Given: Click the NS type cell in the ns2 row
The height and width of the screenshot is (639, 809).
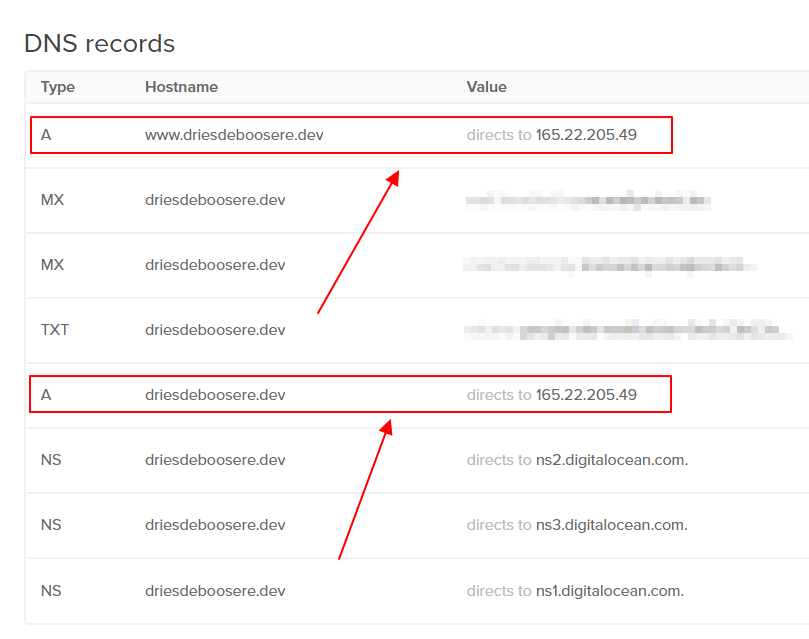Looking at the screenshot, I should tap(51, 460).
